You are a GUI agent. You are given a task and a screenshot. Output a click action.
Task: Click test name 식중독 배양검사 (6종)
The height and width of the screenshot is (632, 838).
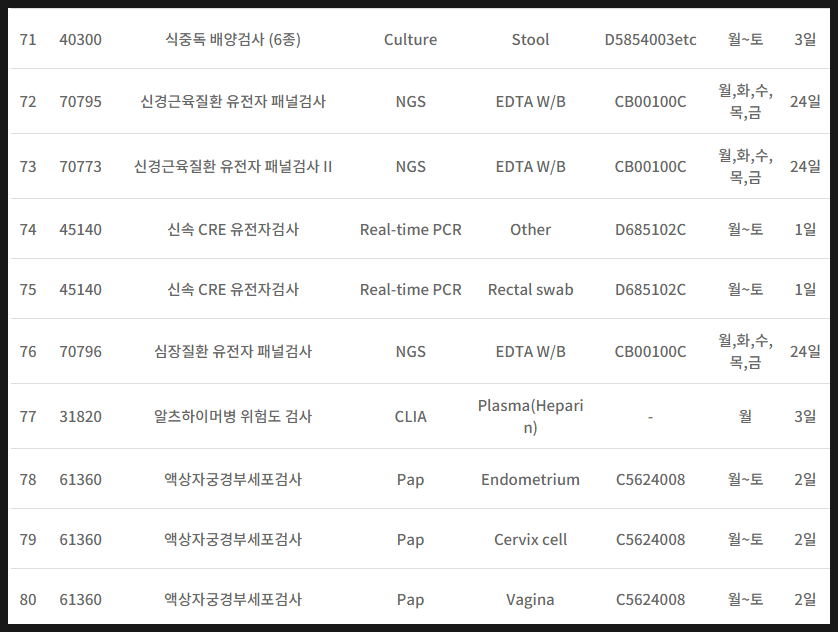point(232,40)
